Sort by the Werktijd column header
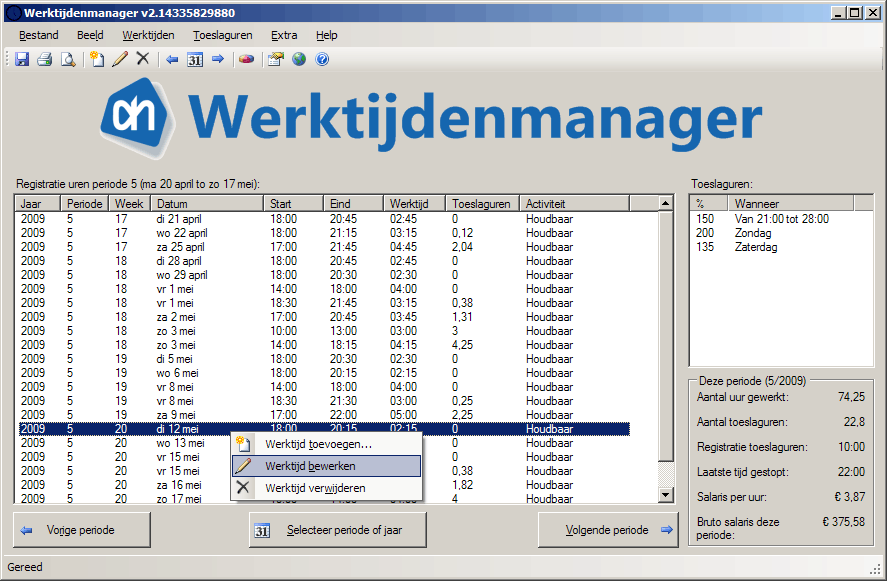 point(415,204)
